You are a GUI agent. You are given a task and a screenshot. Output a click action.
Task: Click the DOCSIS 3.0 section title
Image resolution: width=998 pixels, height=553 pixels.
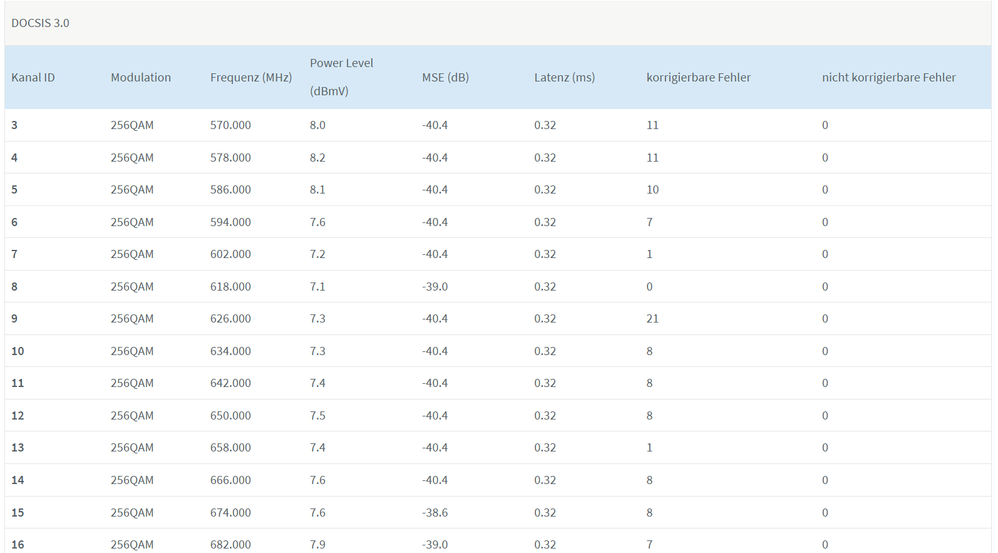coord(41,22)
